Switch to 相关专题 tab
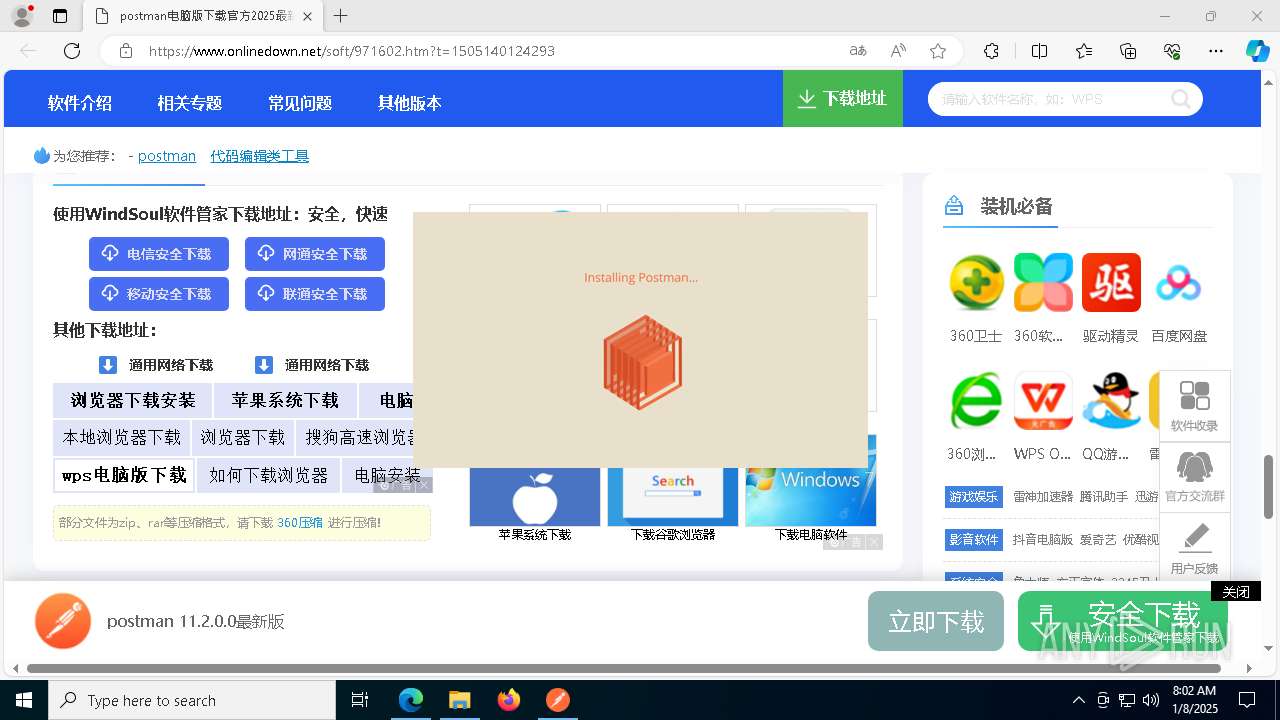Viewport: 1280px width, 720px height. pos(189,103)
